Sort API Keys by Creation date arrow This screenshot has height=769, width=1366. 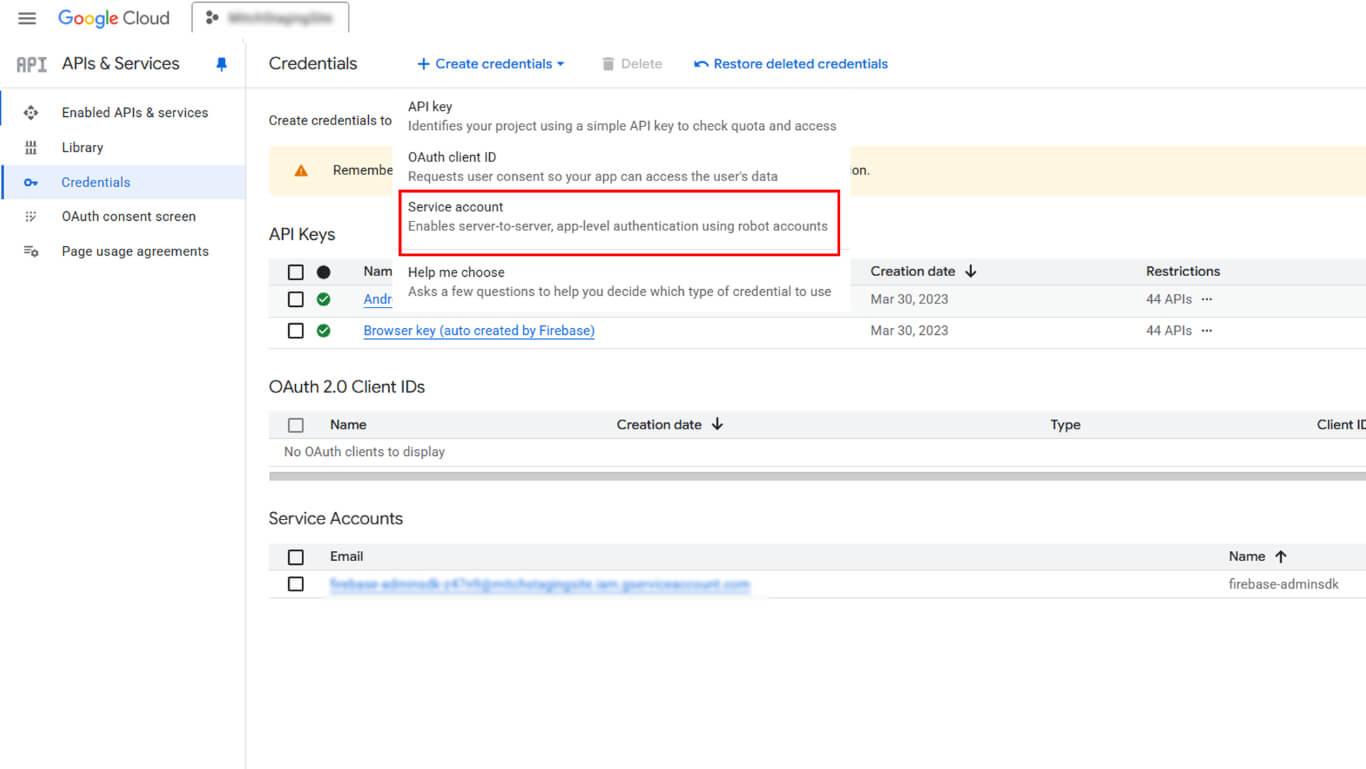click(971, 272)
